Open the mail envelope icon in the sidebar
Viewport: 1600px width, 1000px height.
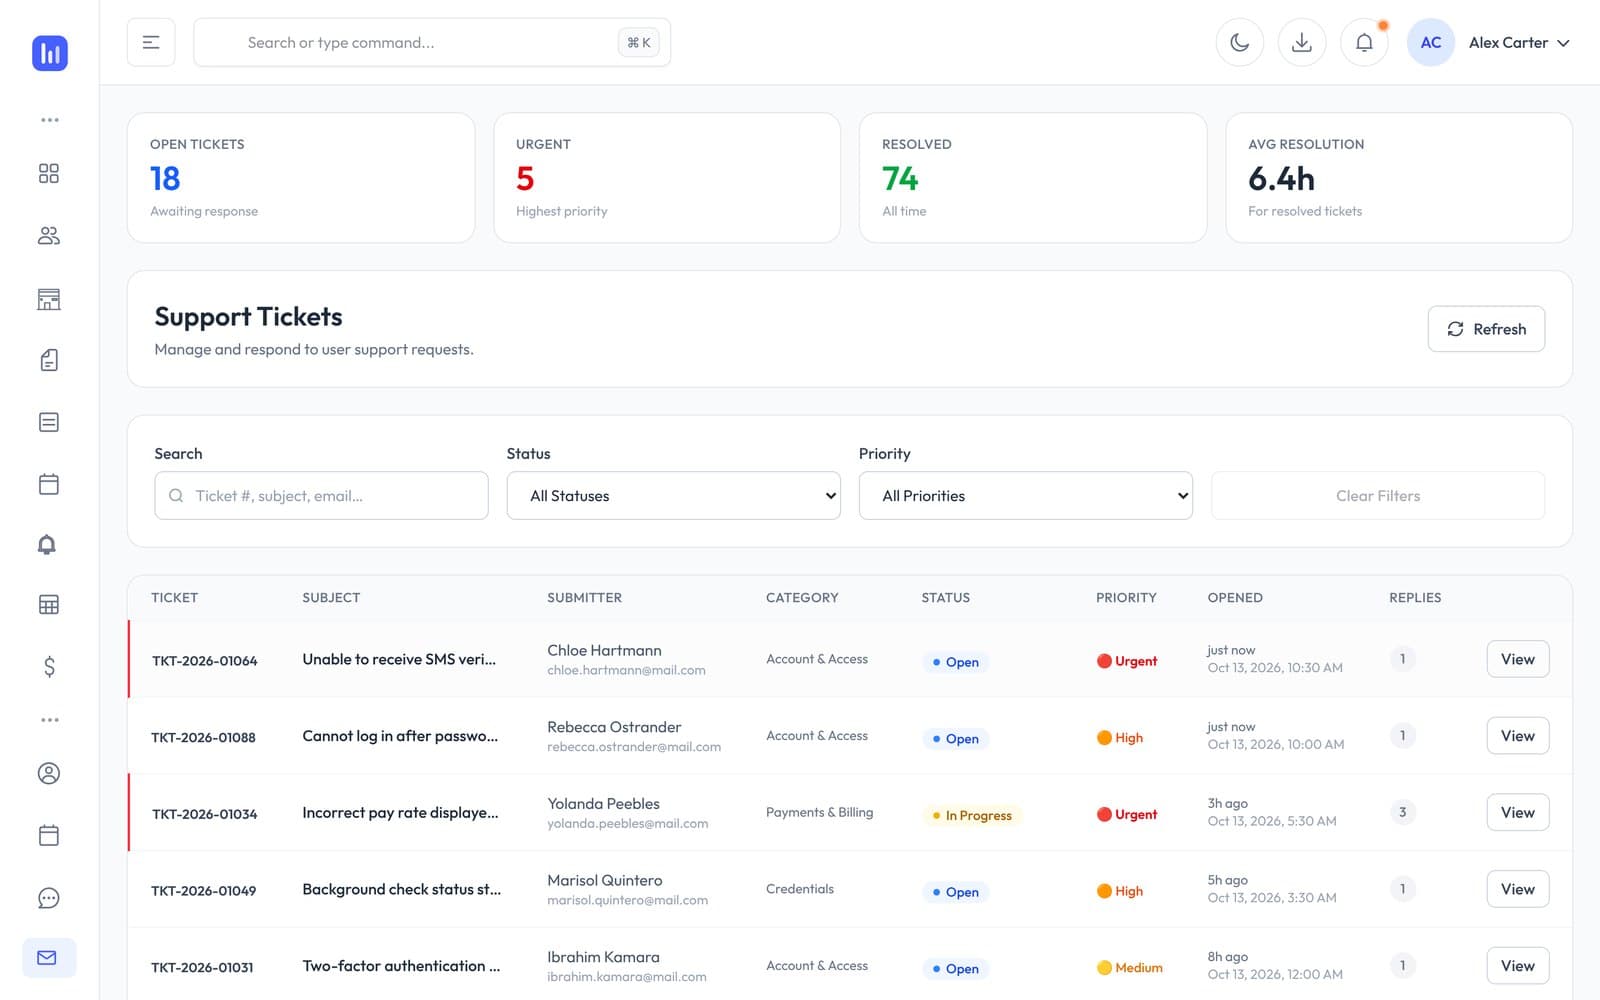coord(47,958)
